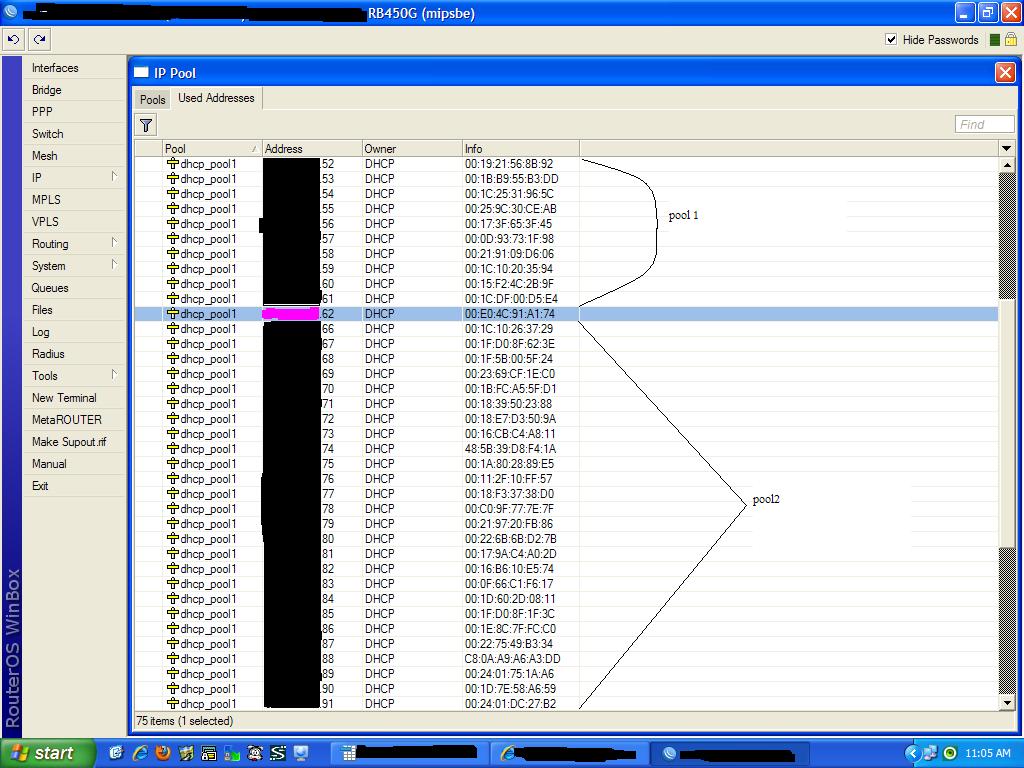The image size is (1024, 768).
Task: Expand the IP submenu arrow in the sidebar
Action: tap(113, 178)
